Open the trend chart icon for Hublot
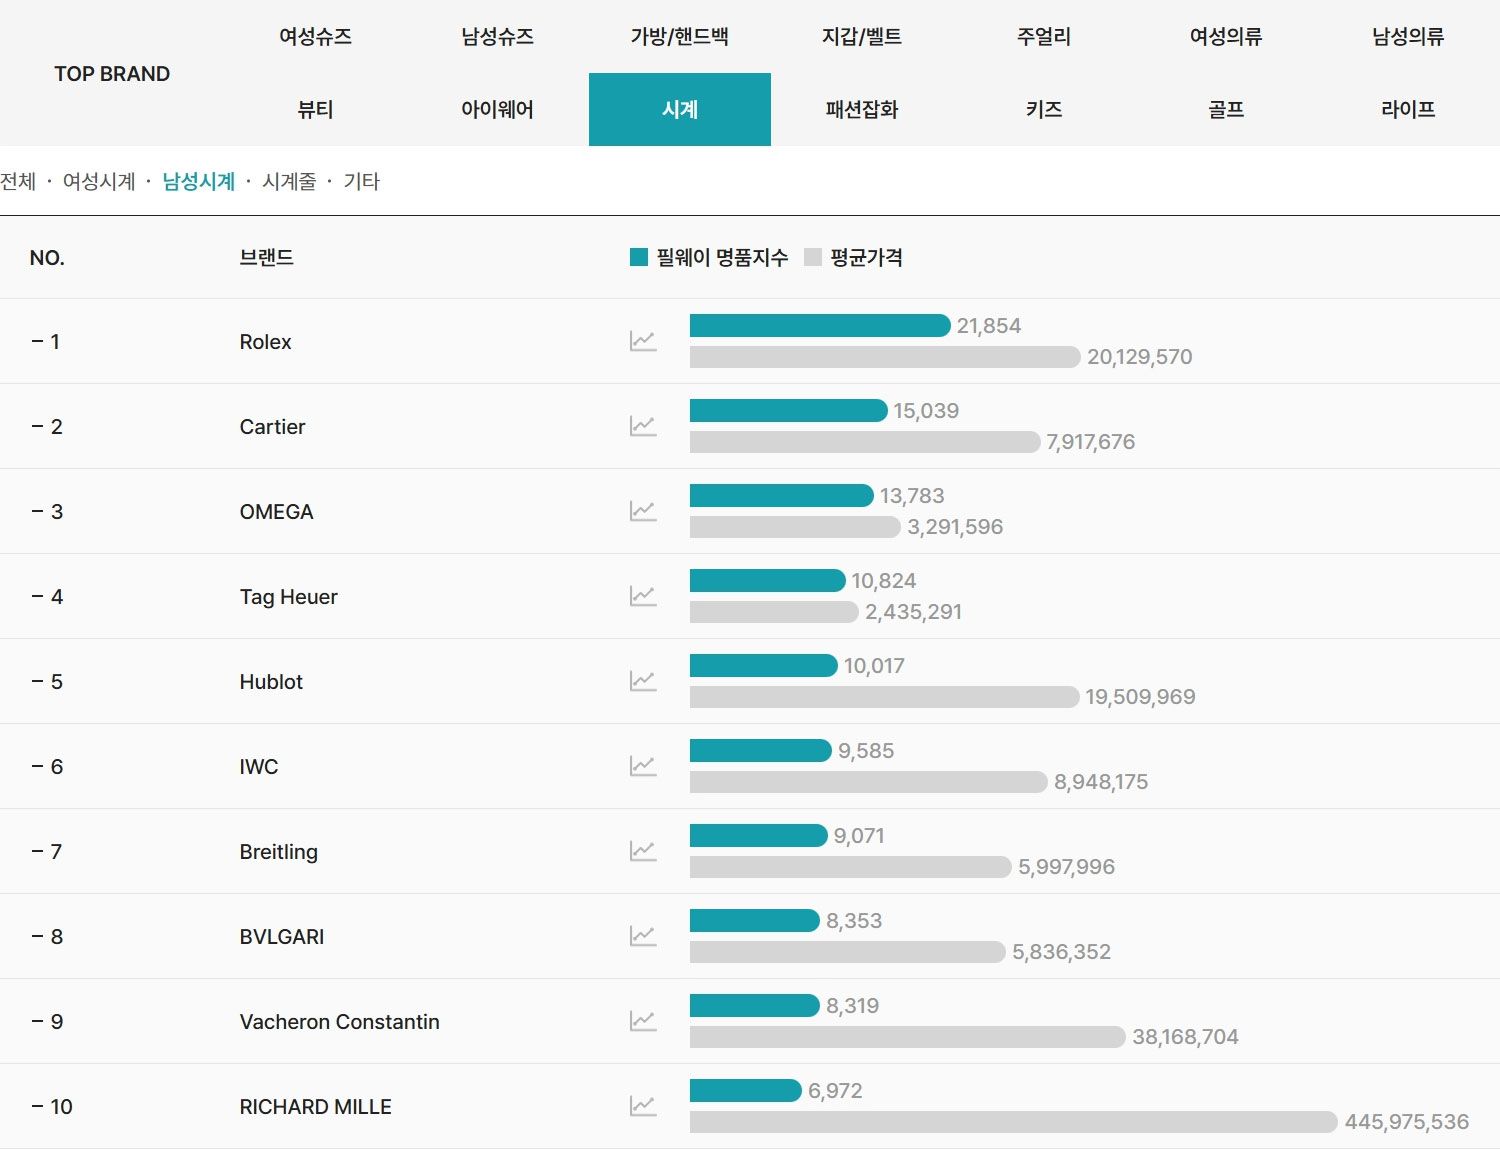Image resolution: width=1500 pixels, height=1149 pixels. coord(643,681)
